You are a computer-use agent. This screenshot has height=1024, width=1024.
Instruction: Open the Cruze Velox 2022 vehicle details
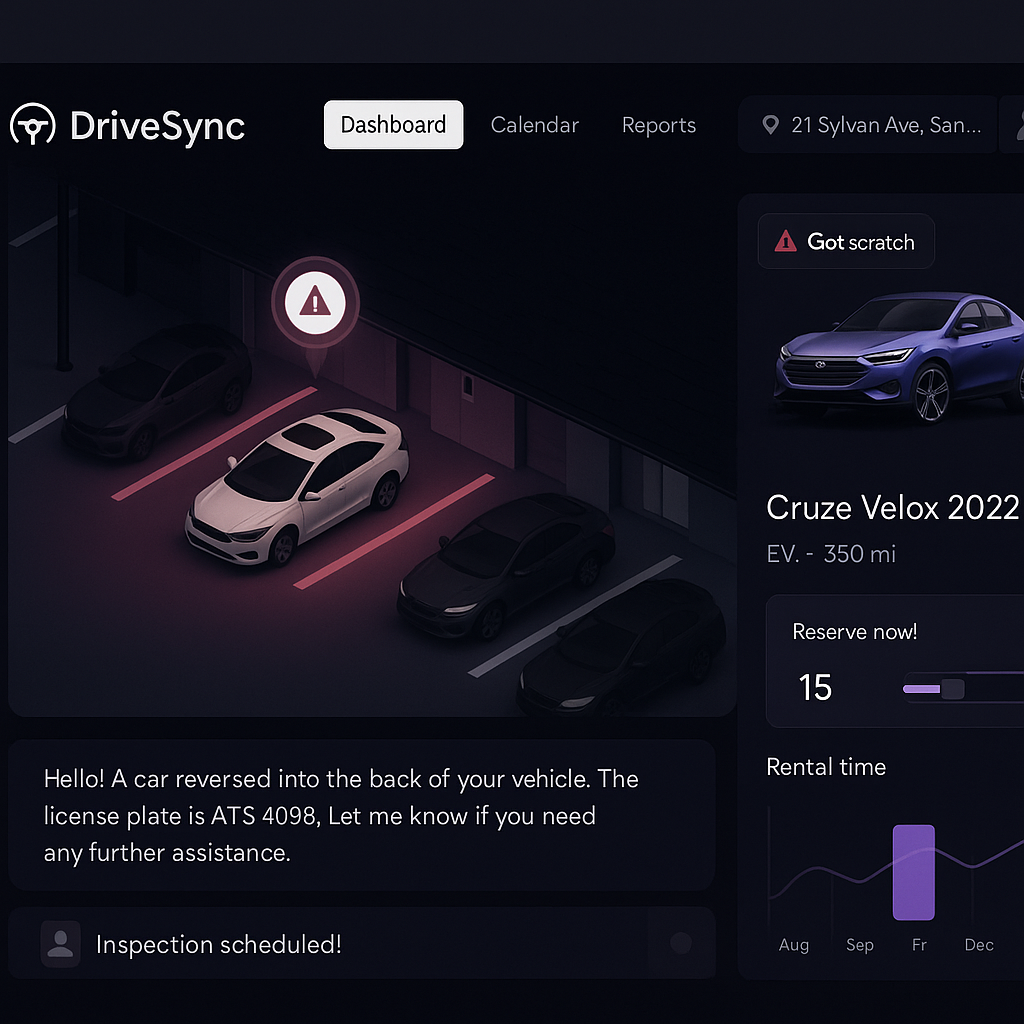[x=893, y=508]
